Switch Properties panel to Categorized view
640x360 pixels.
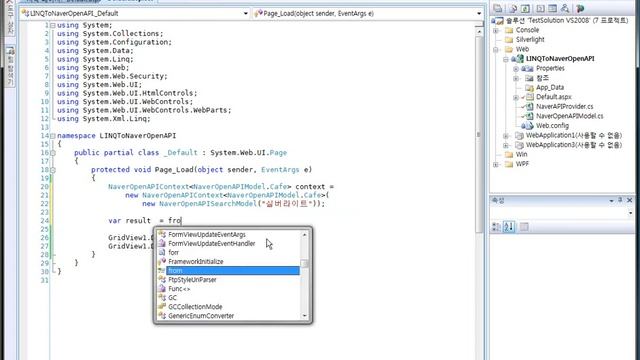[x=496, y=227]
